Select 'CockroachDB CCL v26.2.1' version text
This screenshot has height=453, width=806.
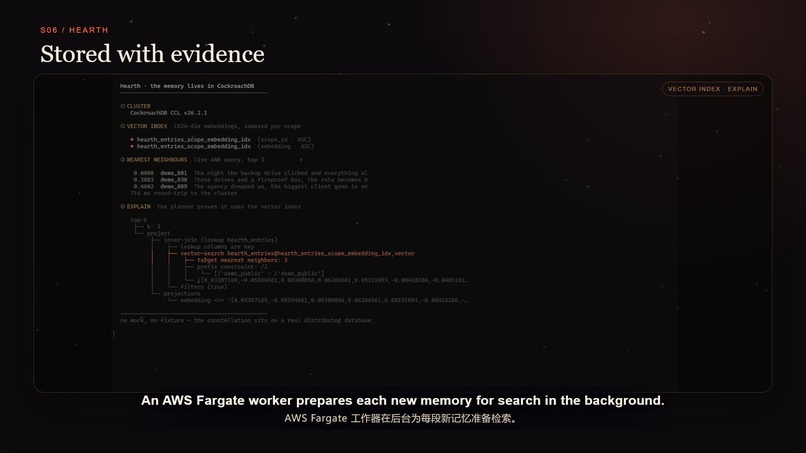point(169,113)
